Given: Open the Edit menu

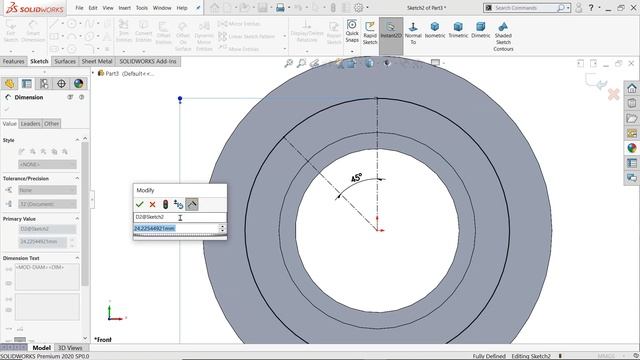Looking at the screenshot, I should [x=93, y=8].
